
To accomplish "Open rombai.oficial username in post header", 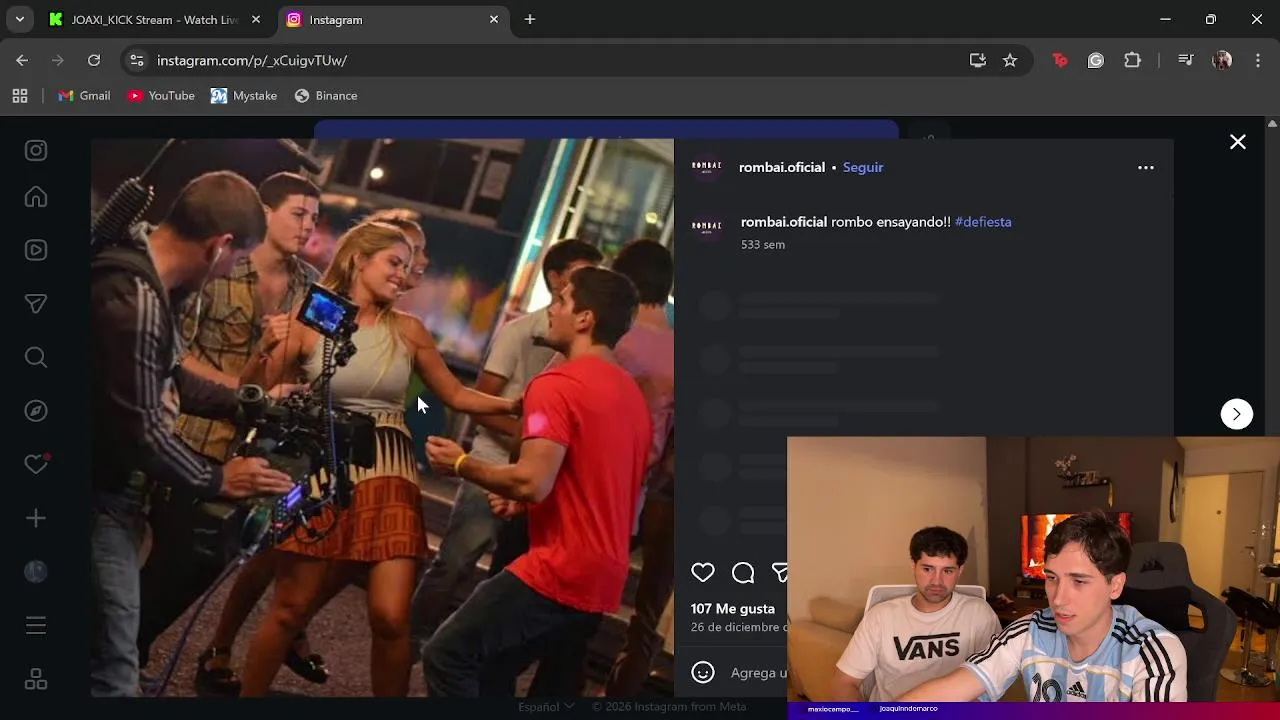I will (782, 167).
